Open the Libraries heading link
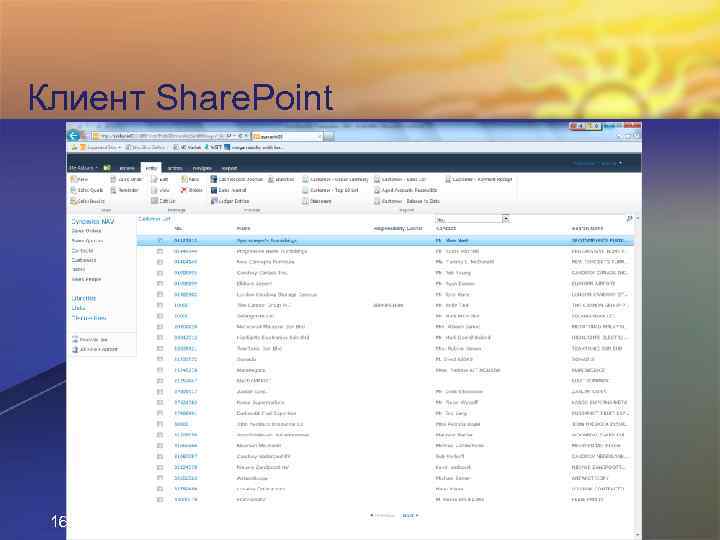This screenshot has height=540, width=720. [84, 298]
